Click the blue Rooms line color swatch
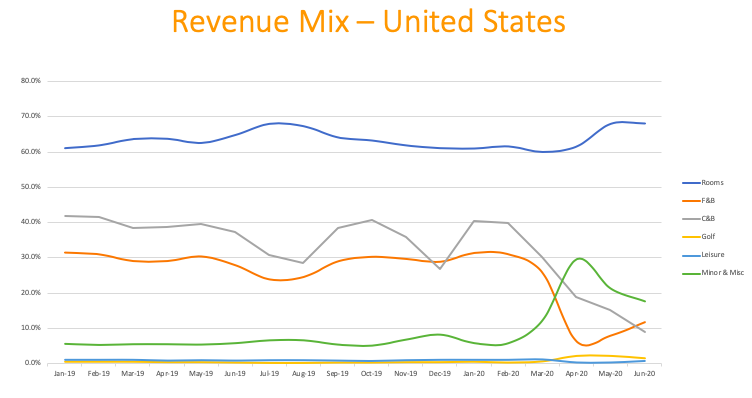Viewport: 752px width, 398px height. pyautogui.click(x=691, y=183)
